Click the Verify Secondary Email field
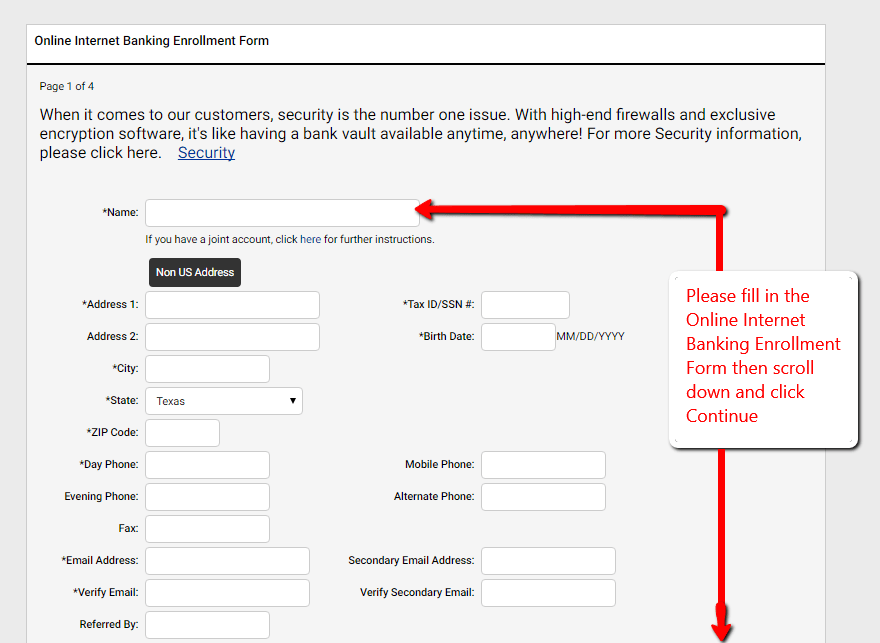The height and width of the screenshot is (643, 880). tap(547, 592)
